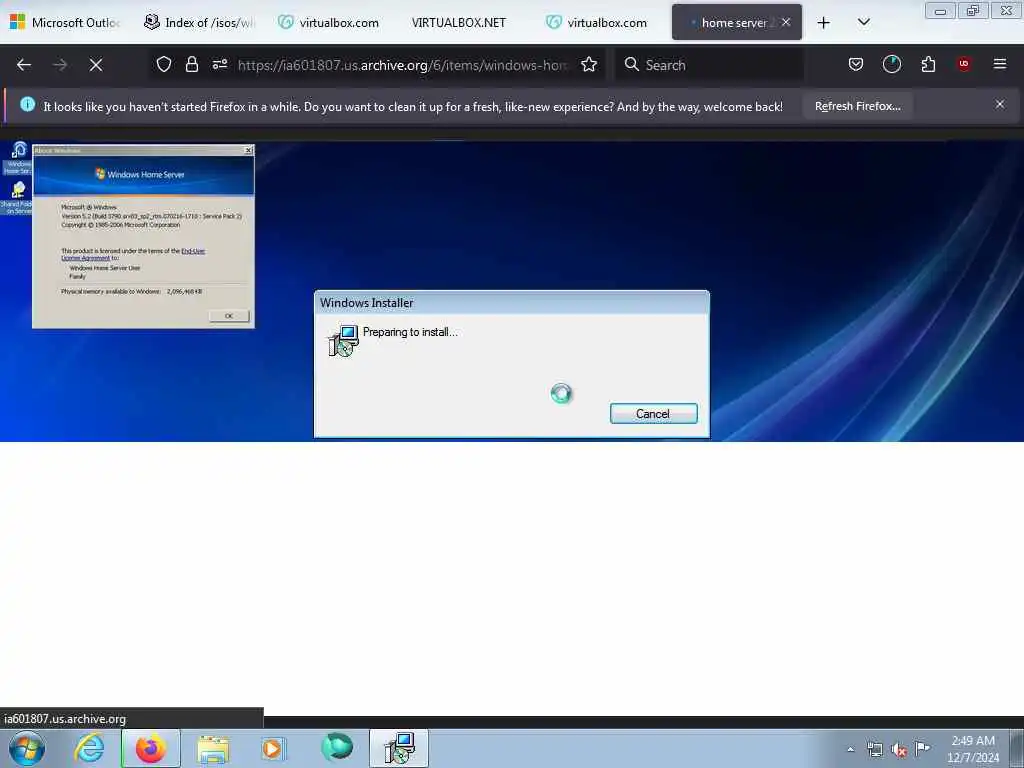Click the Firefox taskbar icon

151,748
